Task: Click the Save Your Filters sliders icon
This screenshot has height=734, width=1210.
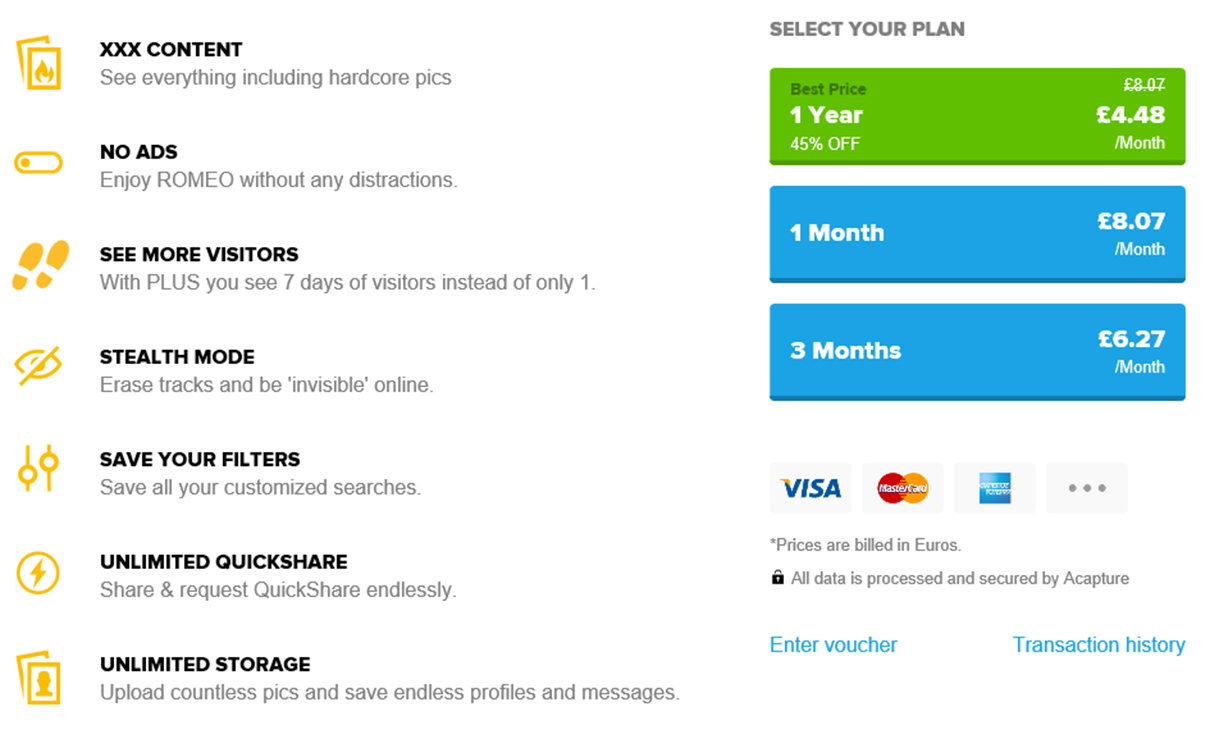Action: 39,468
